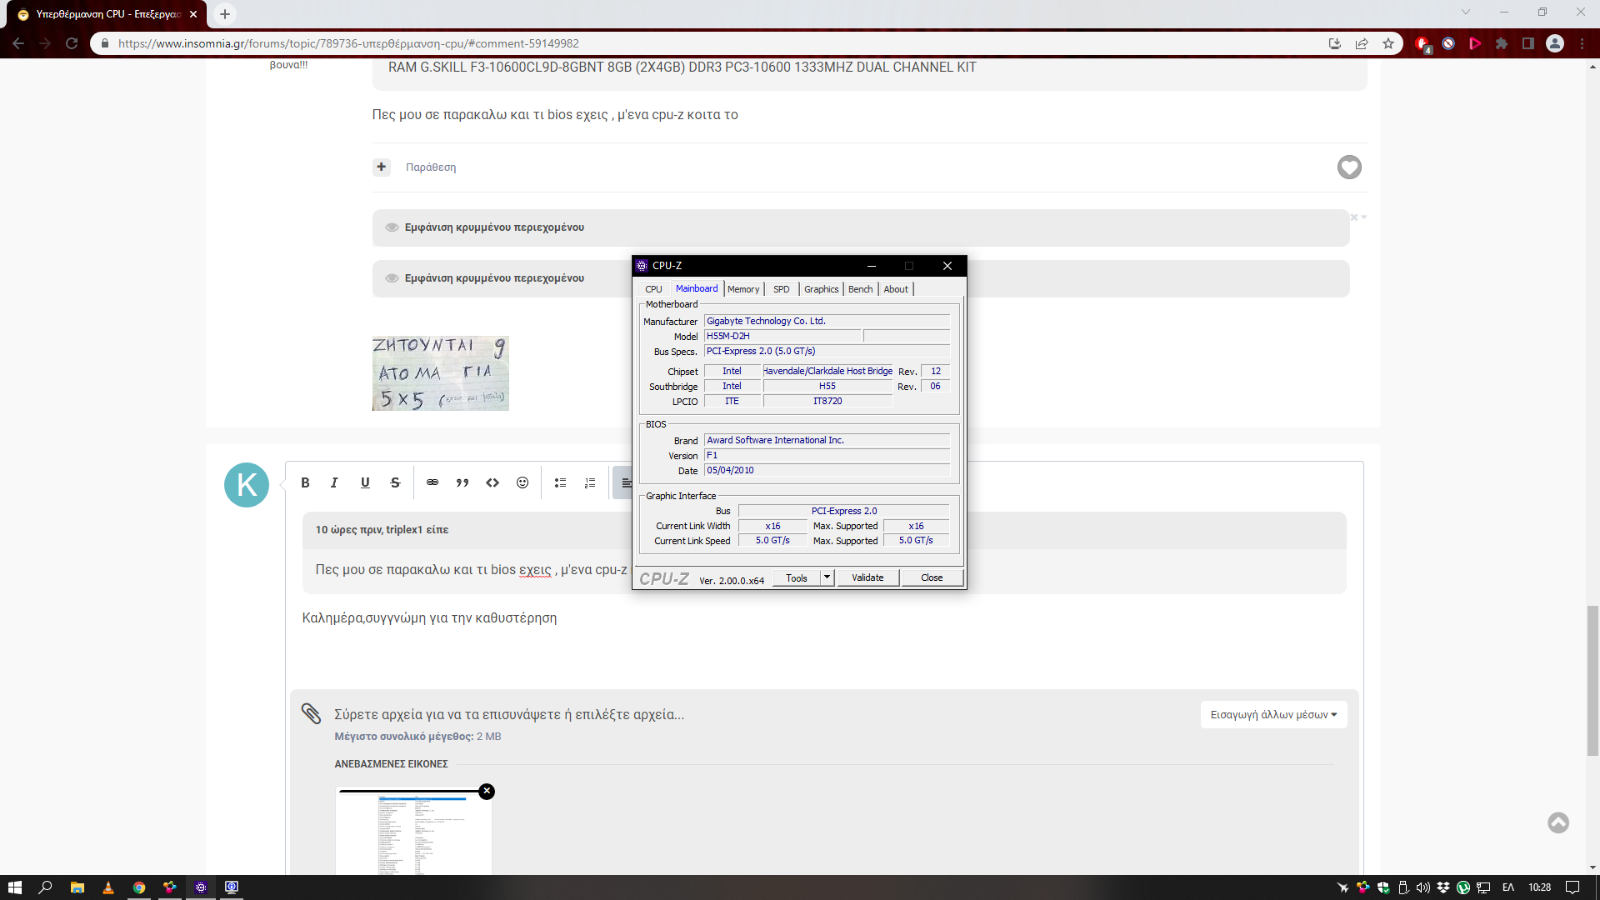Viewport: 1600px width, 900px height.
Task: Click the handwritten signature image
Action: coord(440,373)
